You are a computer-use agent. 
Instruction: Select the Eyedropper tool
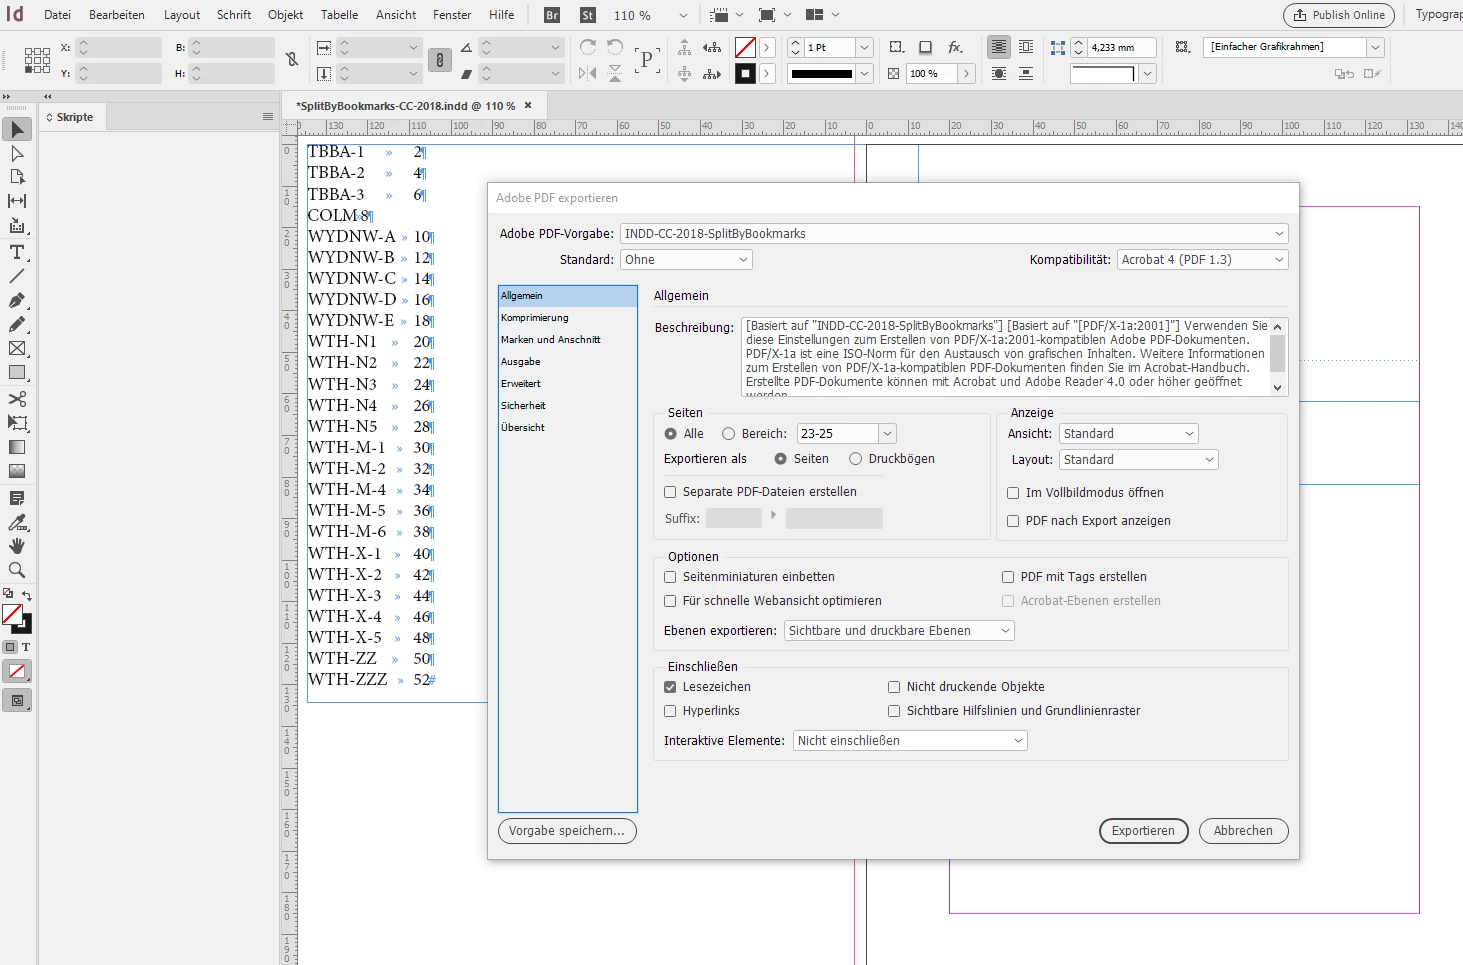pos(17,522)
